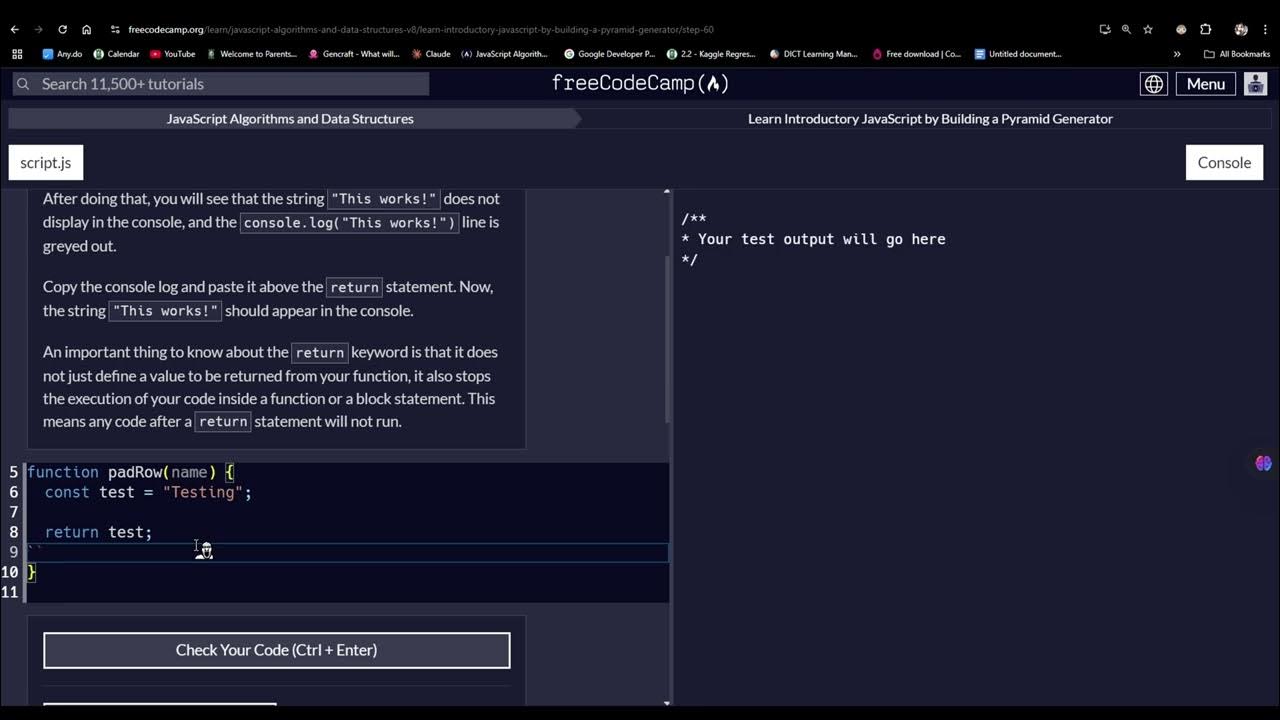The image size is (1280, 720).
Task: Open the Welcome to Parents bookmark
Action: pyautogui.click(x=254, y=54)
